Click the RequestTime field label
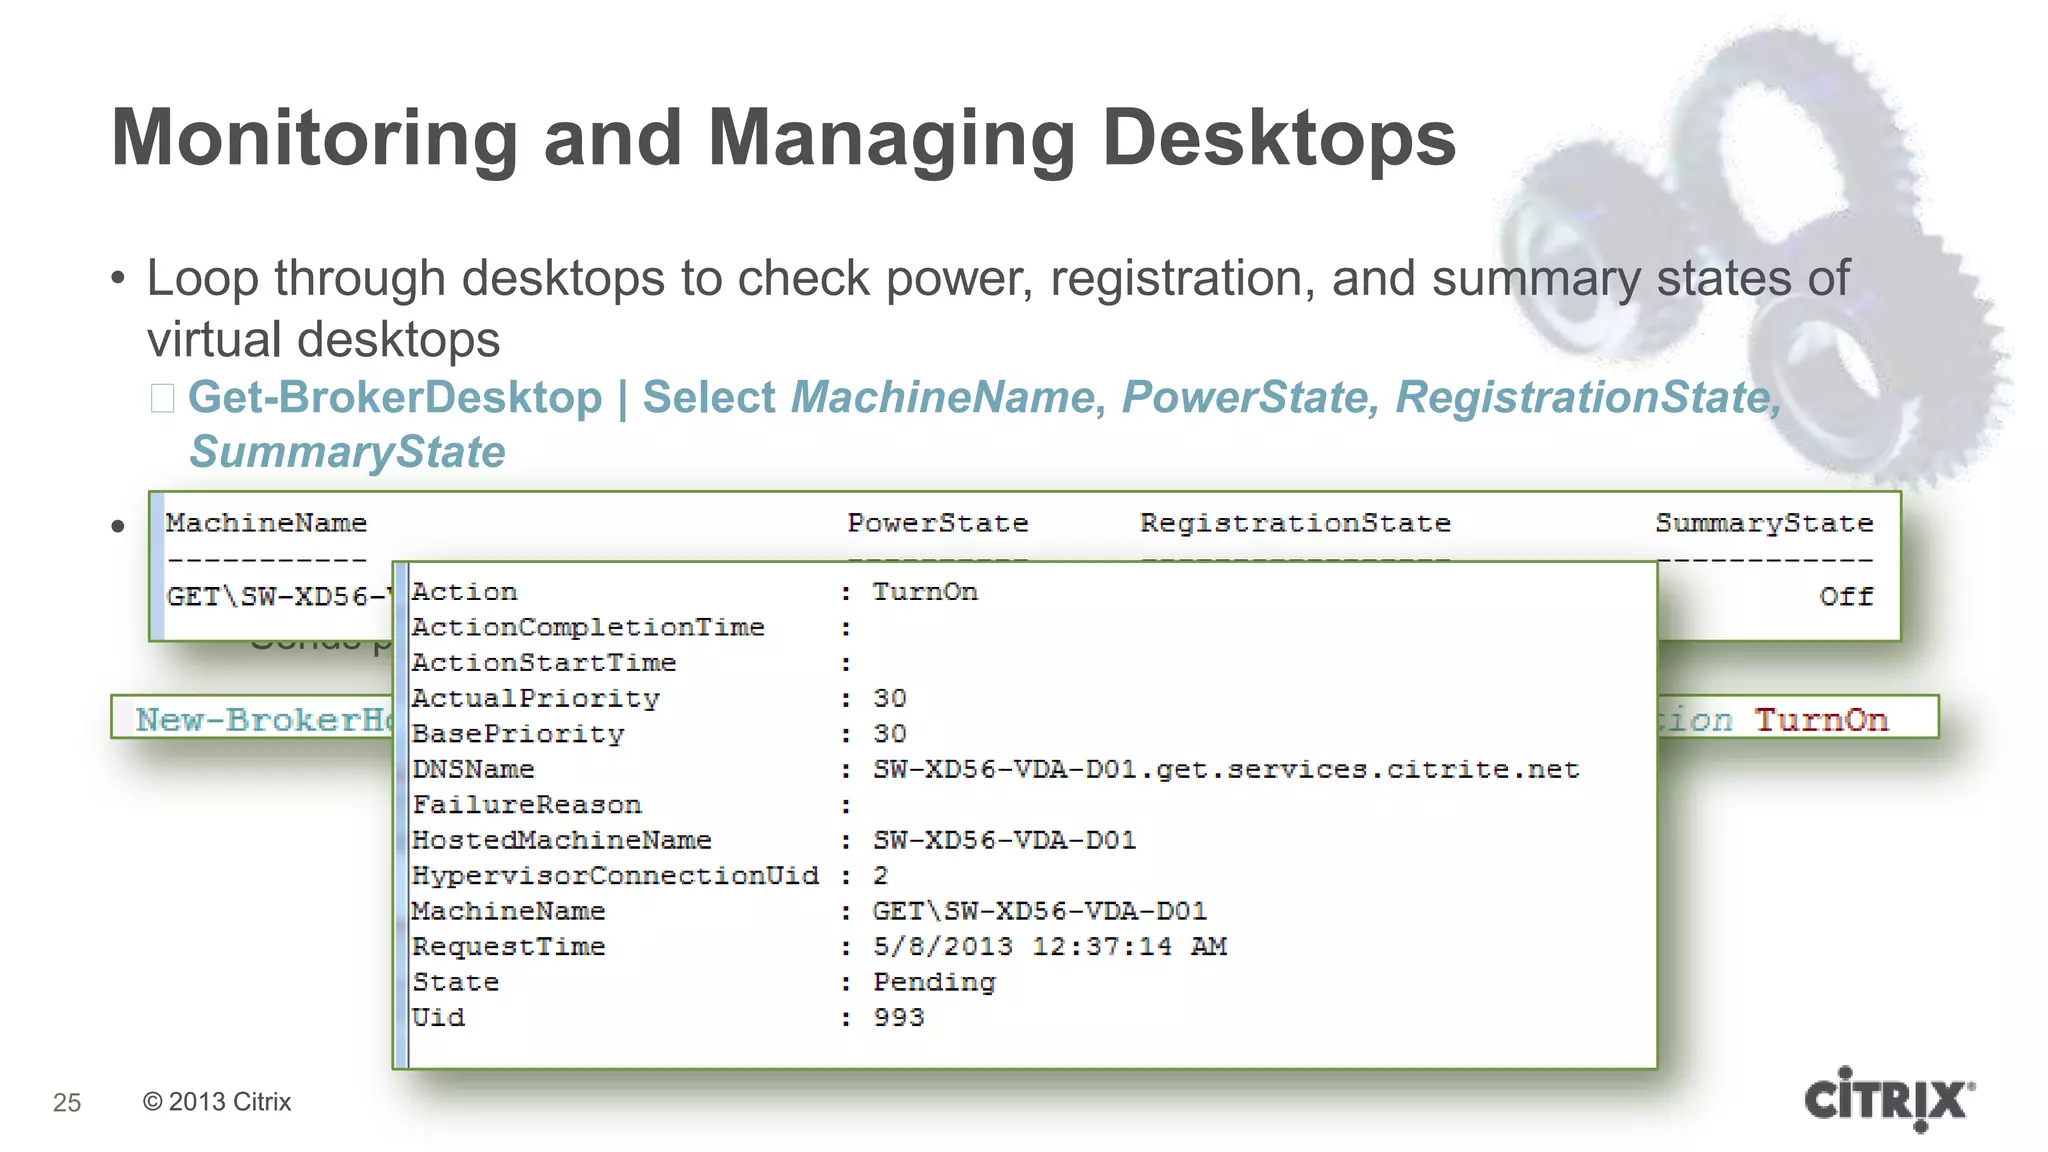This screenshot has width=2048, height=1152. (x=509, y=947)
